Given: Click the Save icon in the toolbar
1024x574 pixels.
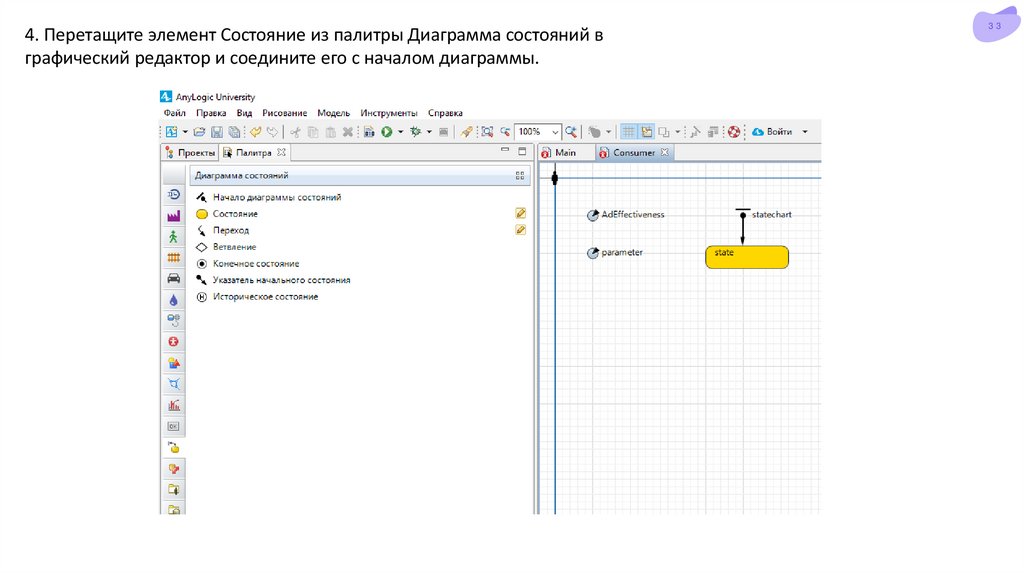Looking at the screenshot, I should (x=217, y=132).
